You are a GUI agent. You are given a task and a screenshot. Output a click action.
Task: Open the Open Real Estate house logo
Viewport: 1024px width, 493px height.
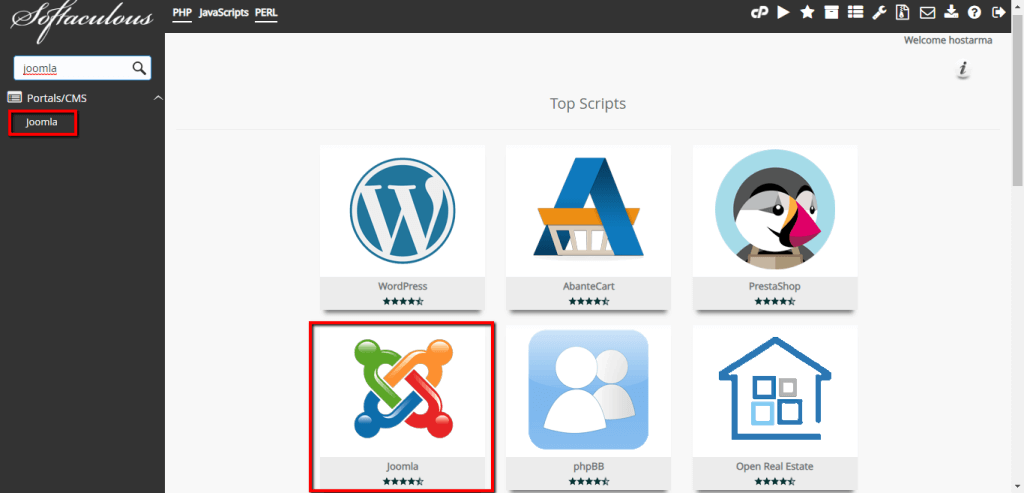pyautogui.click(x=775, y=391)
